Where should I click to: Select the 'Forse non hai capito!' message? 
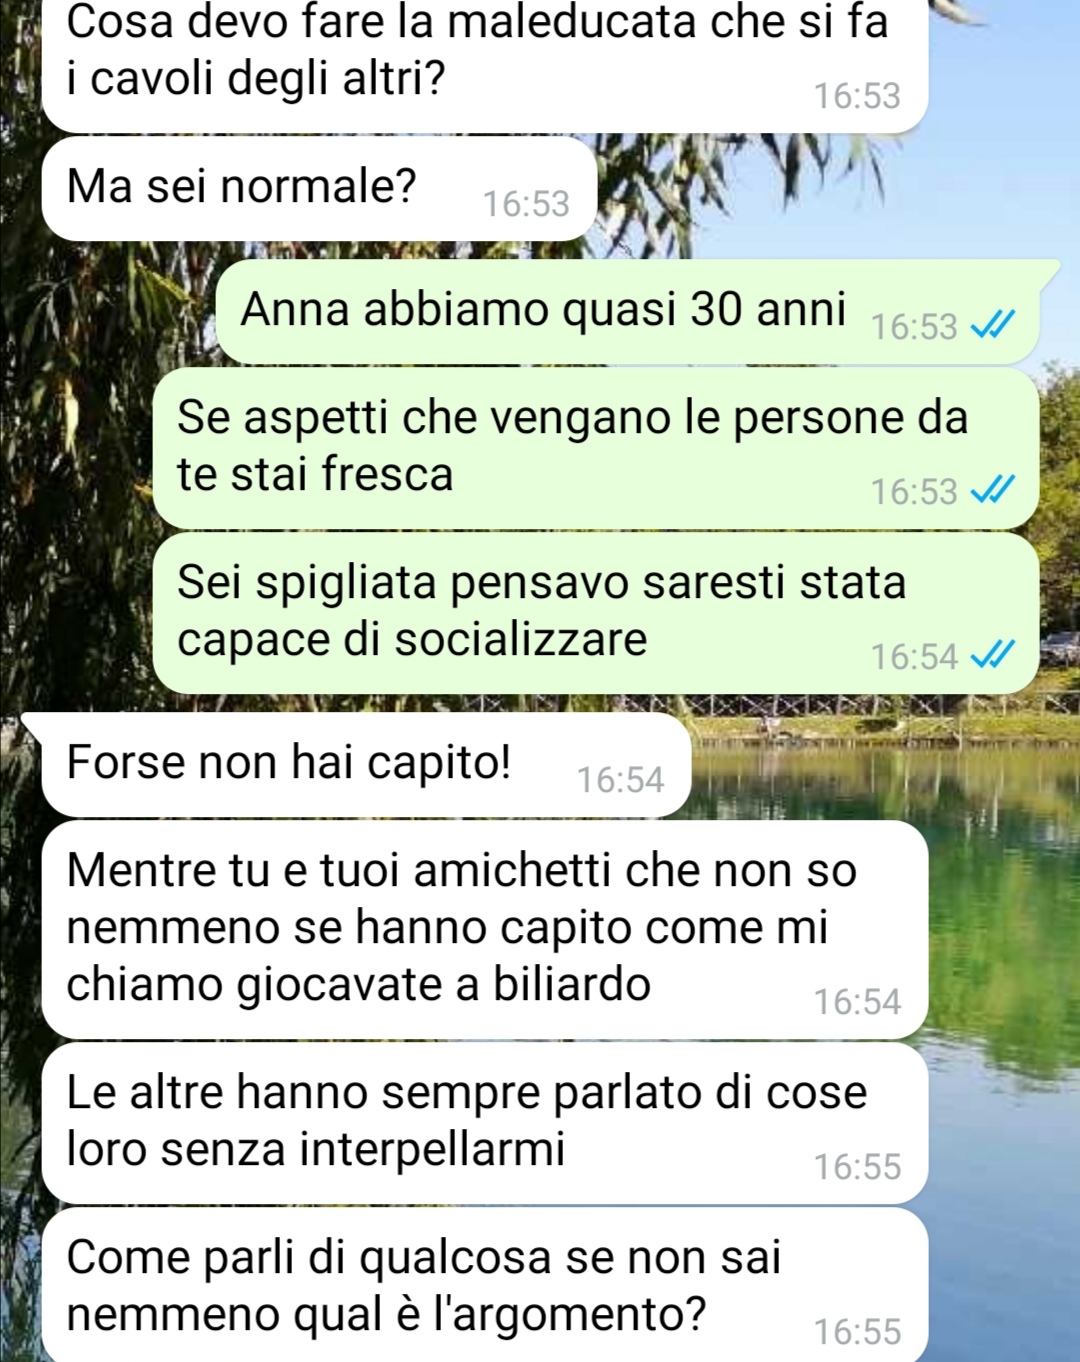pyautogui.click(x=366, y=764)
